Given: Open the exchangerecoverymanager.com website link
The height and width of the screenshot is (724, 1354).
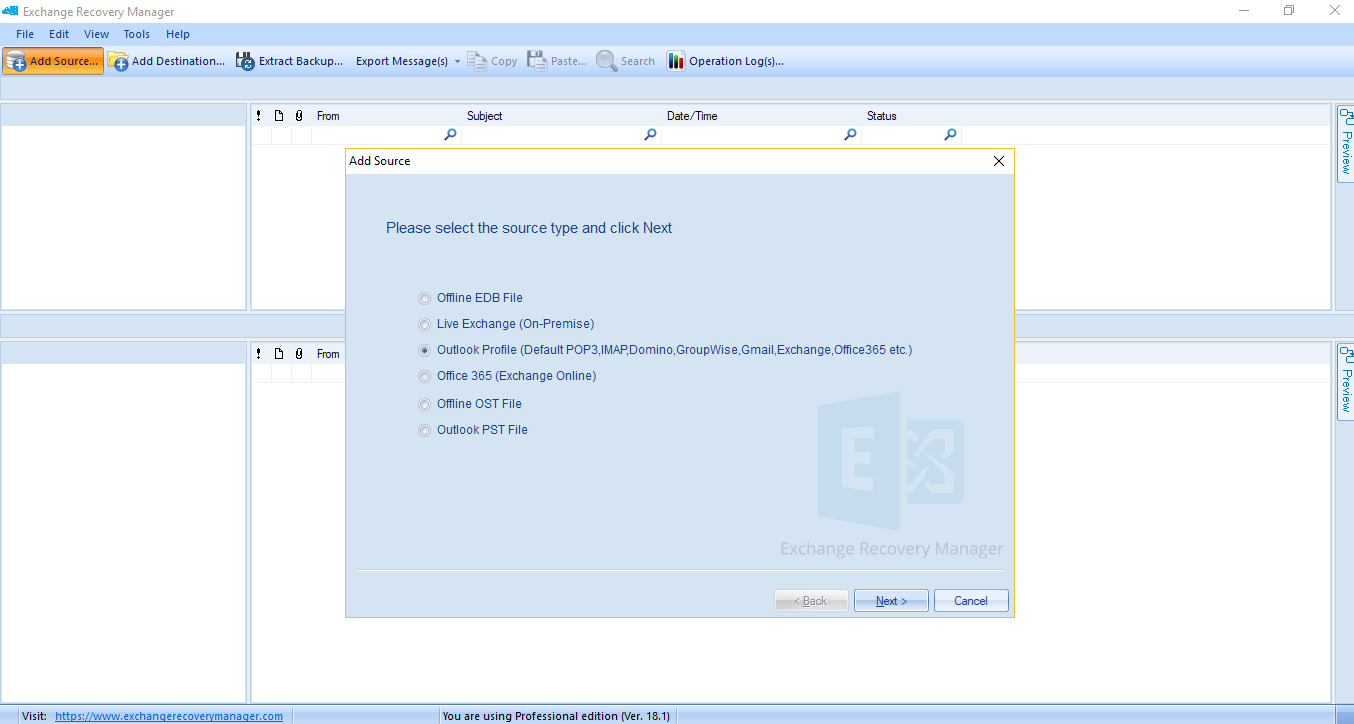Looking at the screenshot, I should pyautogui.click(x=169, y=716).
